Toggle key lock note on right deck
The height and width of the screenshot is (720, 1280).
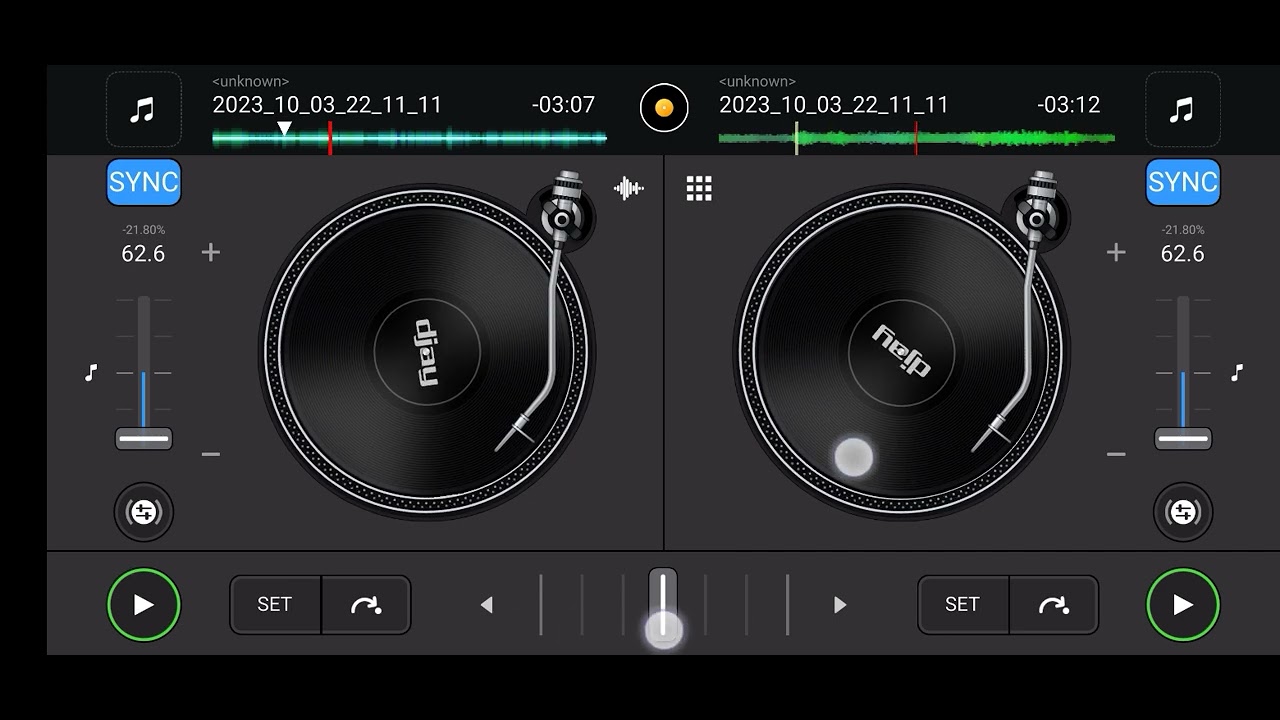[x=1237, y=373]
